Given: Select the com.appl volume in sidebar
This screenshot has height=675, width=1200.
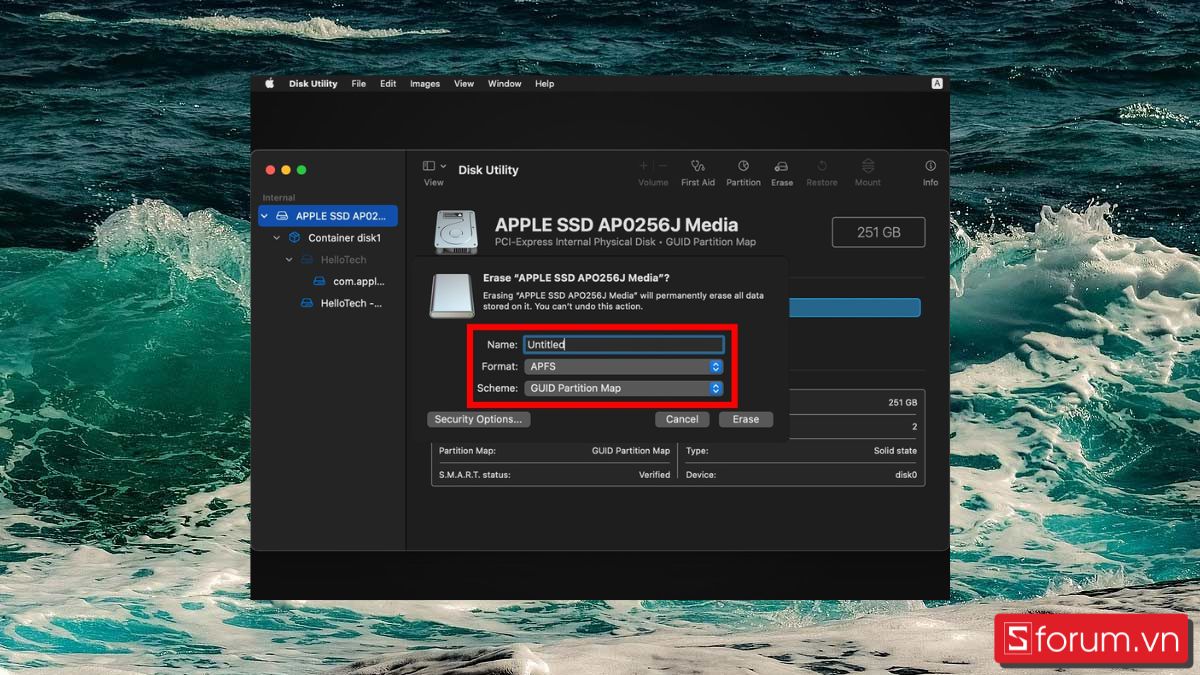Looking at the screenshot, I should [x=358, y=281].
